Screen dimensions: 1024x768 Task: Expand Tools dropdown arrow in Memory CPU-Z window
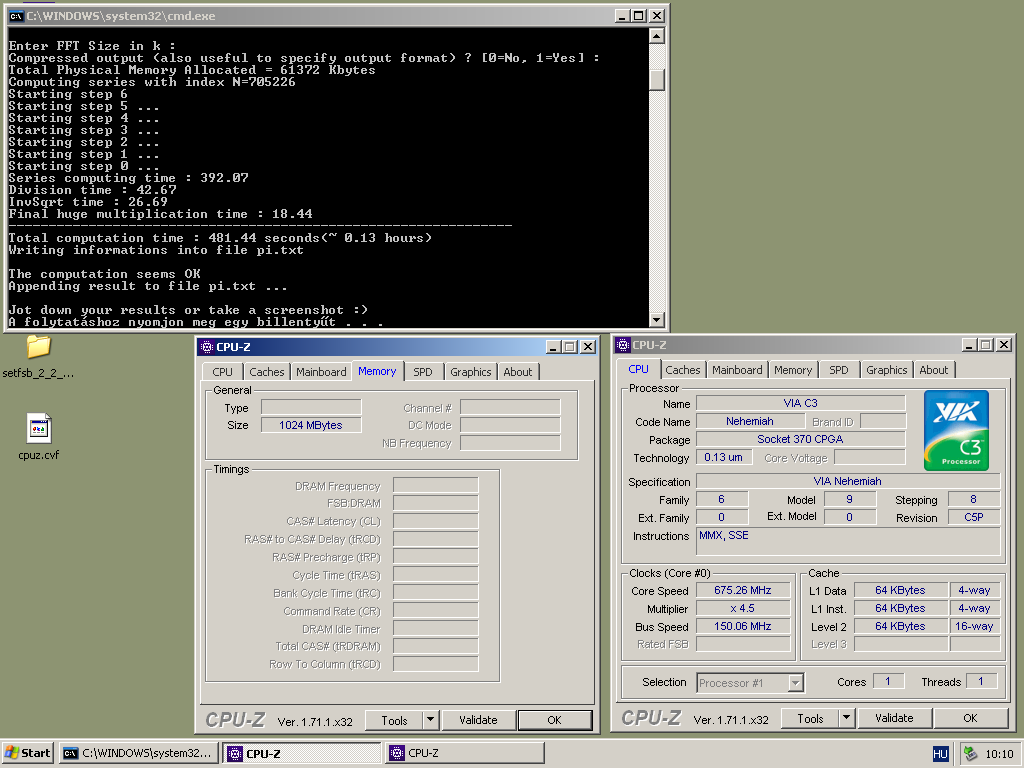(x=430, y=720)
